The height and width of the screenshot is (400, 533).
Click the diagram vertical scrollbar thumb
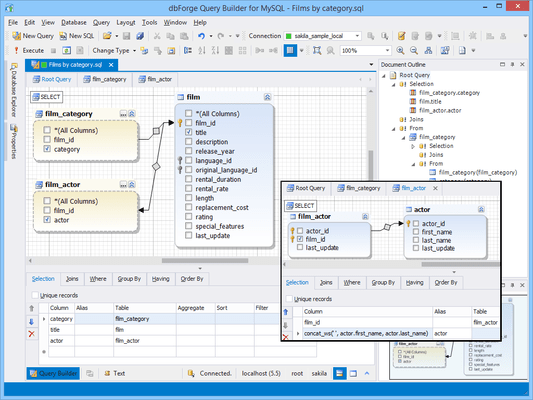(x=371, y=166)
